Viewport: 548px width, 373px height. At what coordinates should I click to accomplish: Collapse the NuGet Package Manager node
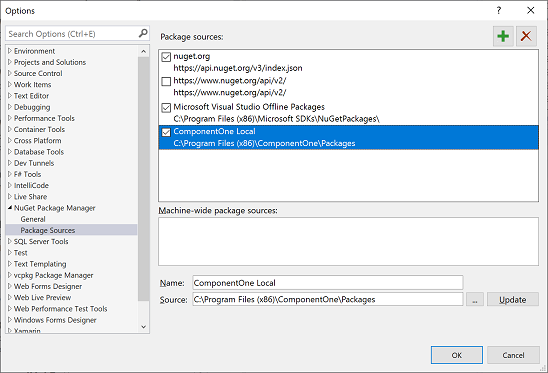click(x=10, y=208)
